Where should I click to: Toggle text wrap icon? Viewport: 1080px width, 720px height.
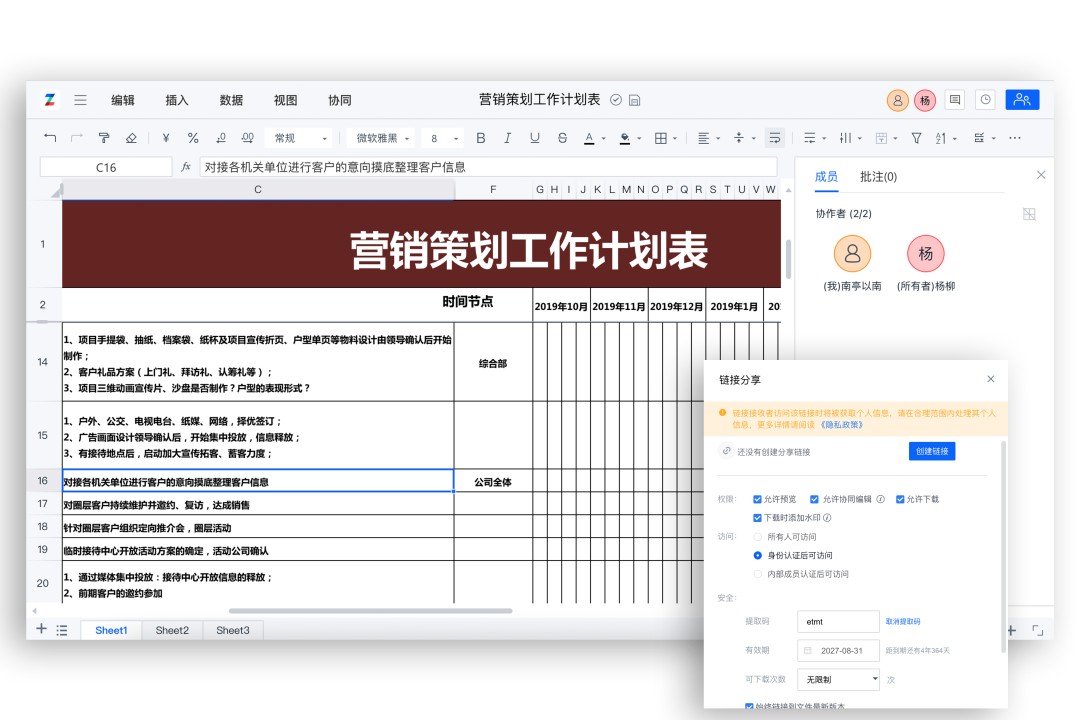click(774, 138)
